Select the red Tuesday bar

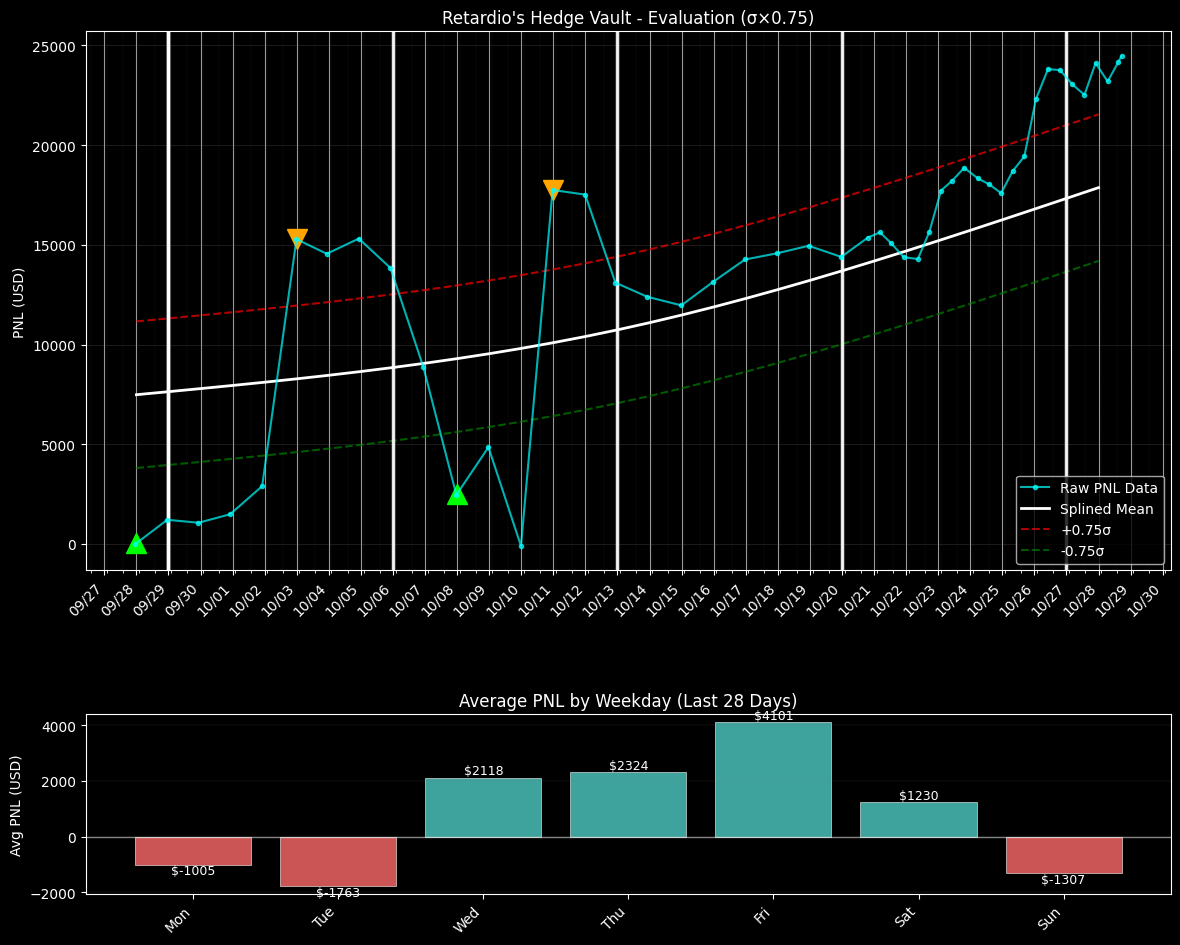tap(338, 861)
